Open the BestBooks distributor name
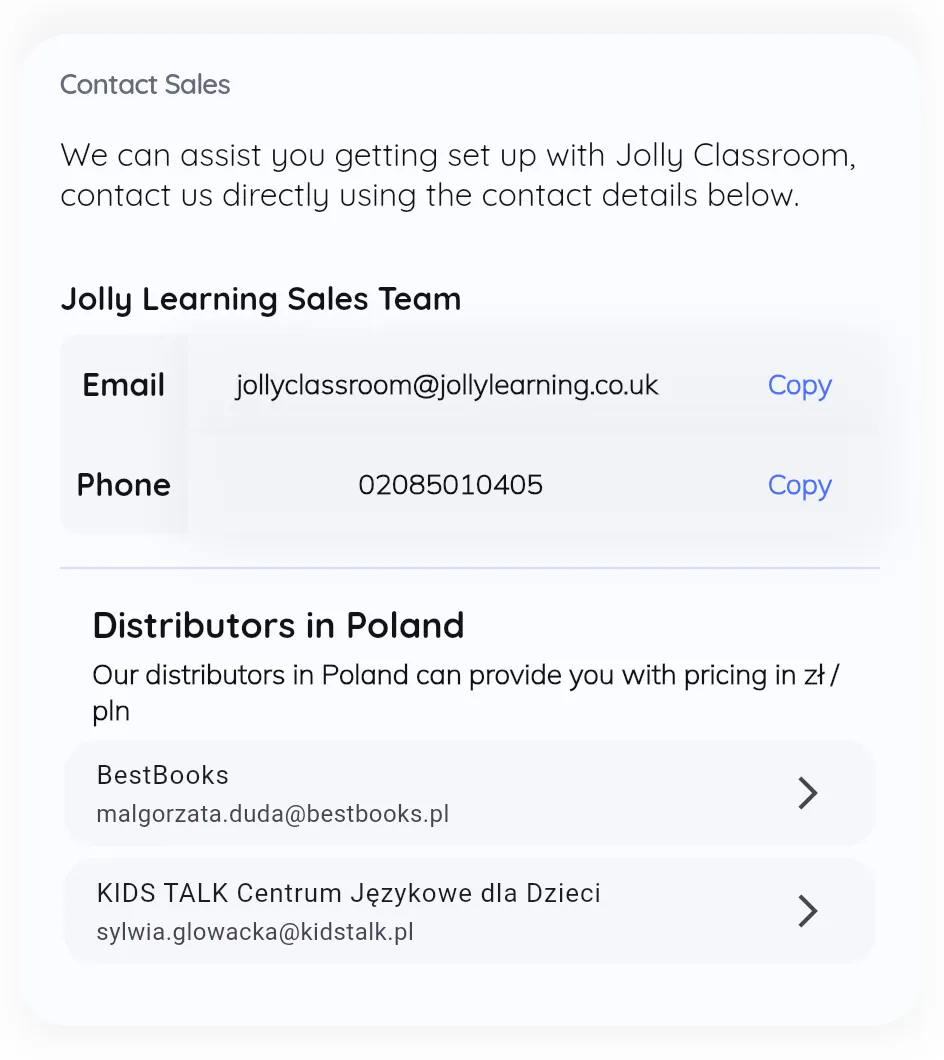Screen dimensions: 944x1060 (x=163, y=775)
